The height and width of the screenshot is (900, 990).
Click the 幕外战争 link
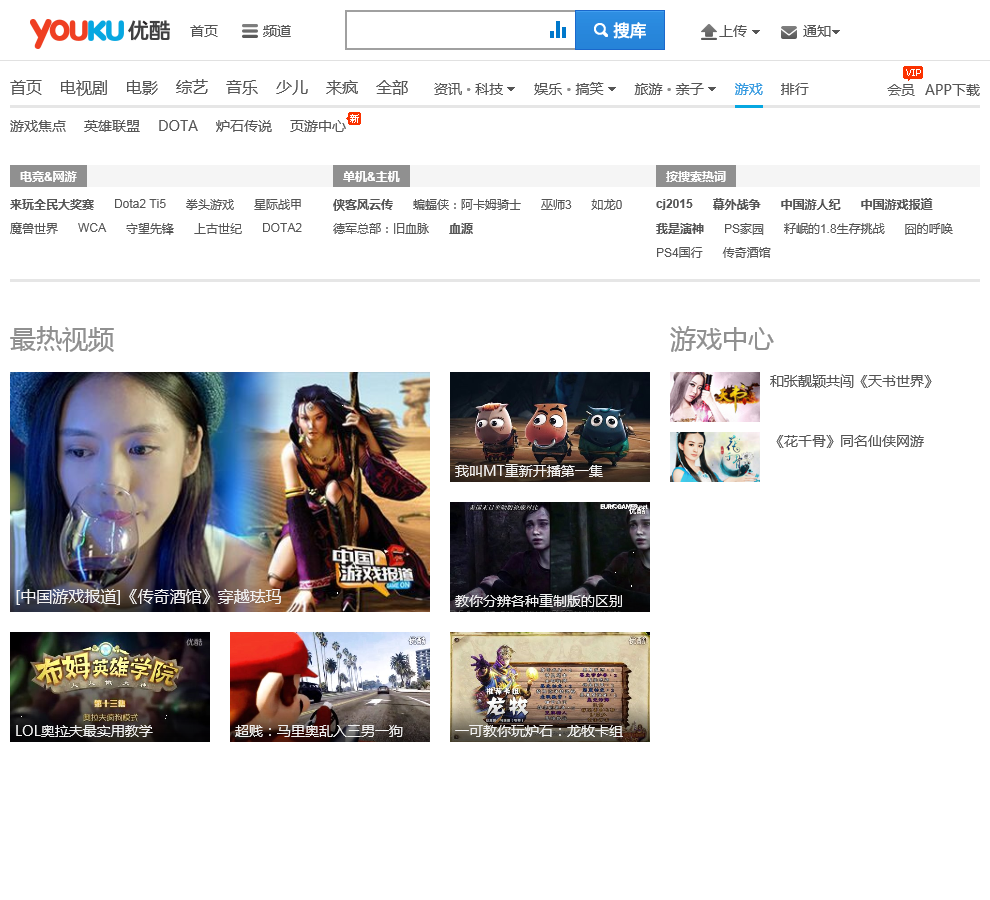pyautogui.click(x=736, y=205)
